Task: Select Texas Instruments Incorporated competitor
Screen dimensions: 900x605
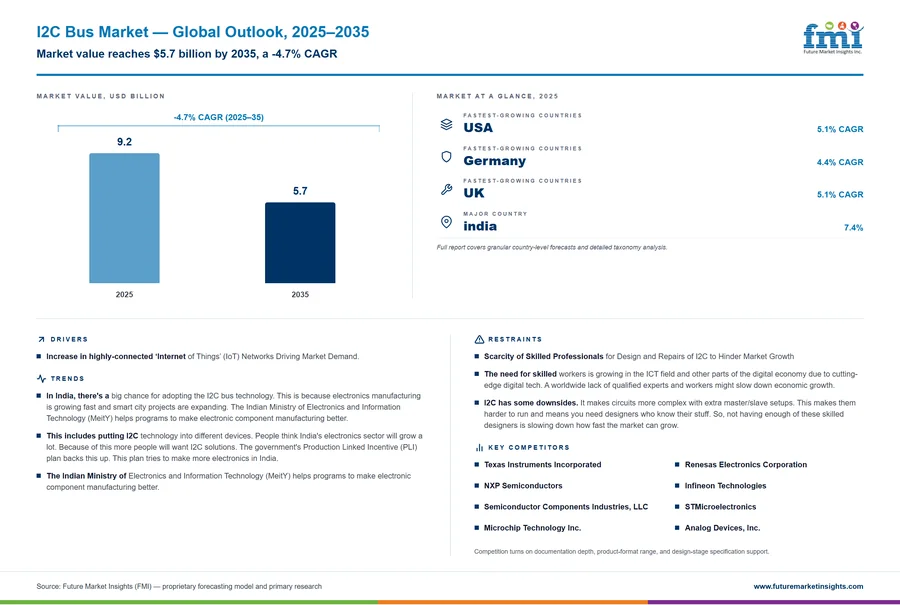Action: point(542,465)
